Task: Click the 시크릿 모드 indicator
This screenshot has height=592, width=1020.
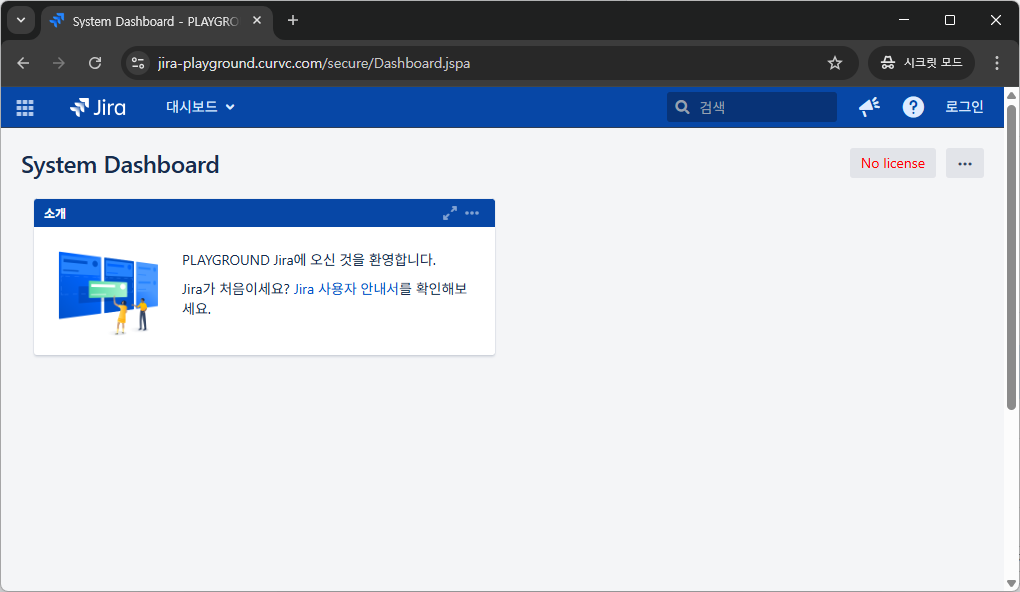Action: pyautogui.click(x=921, y=63)
